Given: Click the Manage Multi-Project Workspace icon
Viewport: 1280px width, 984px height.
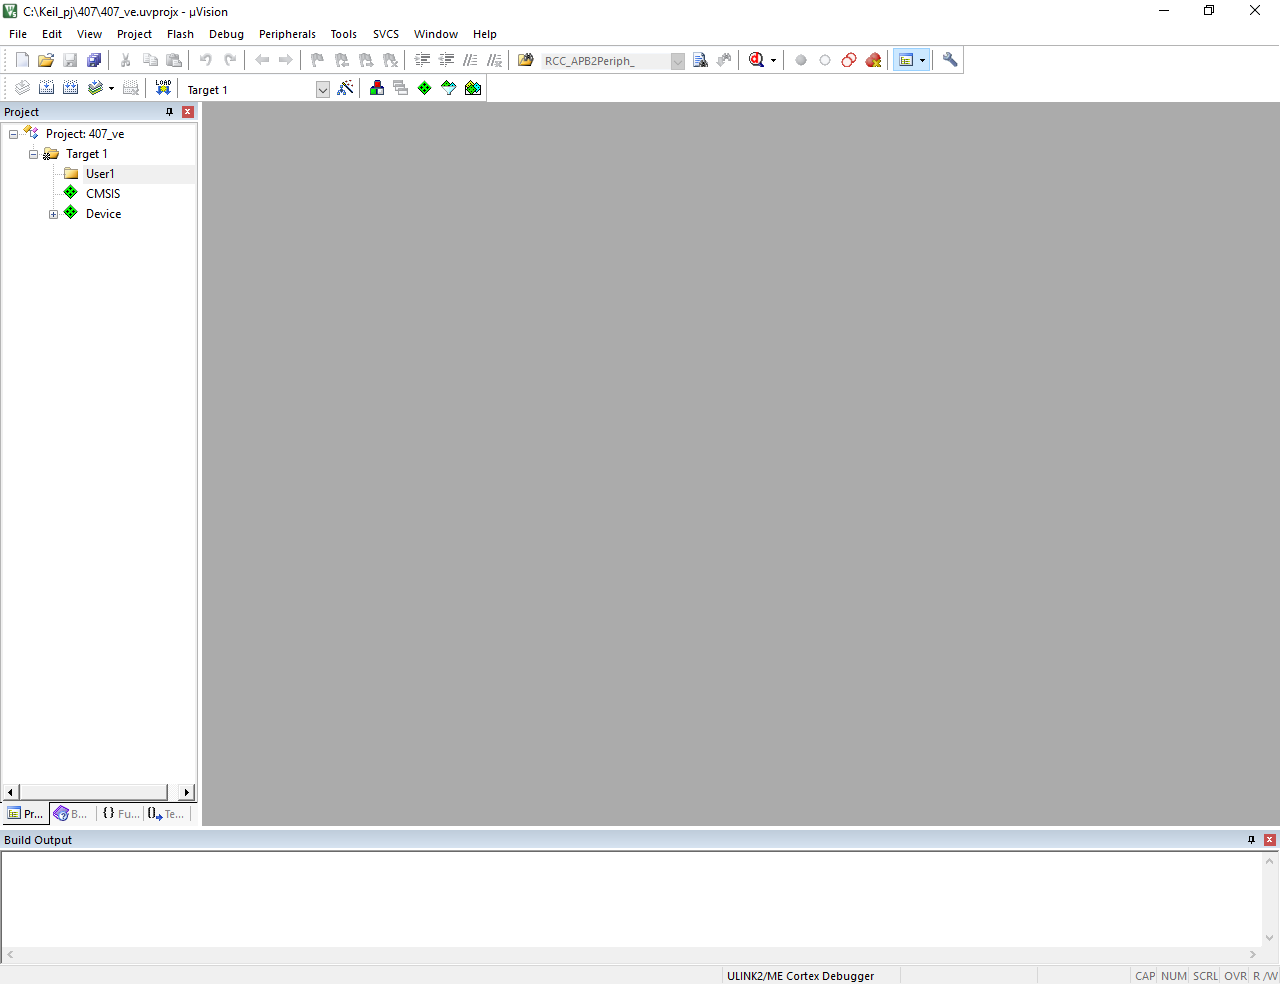Looking at the screenshot, I should pos(401,88).
